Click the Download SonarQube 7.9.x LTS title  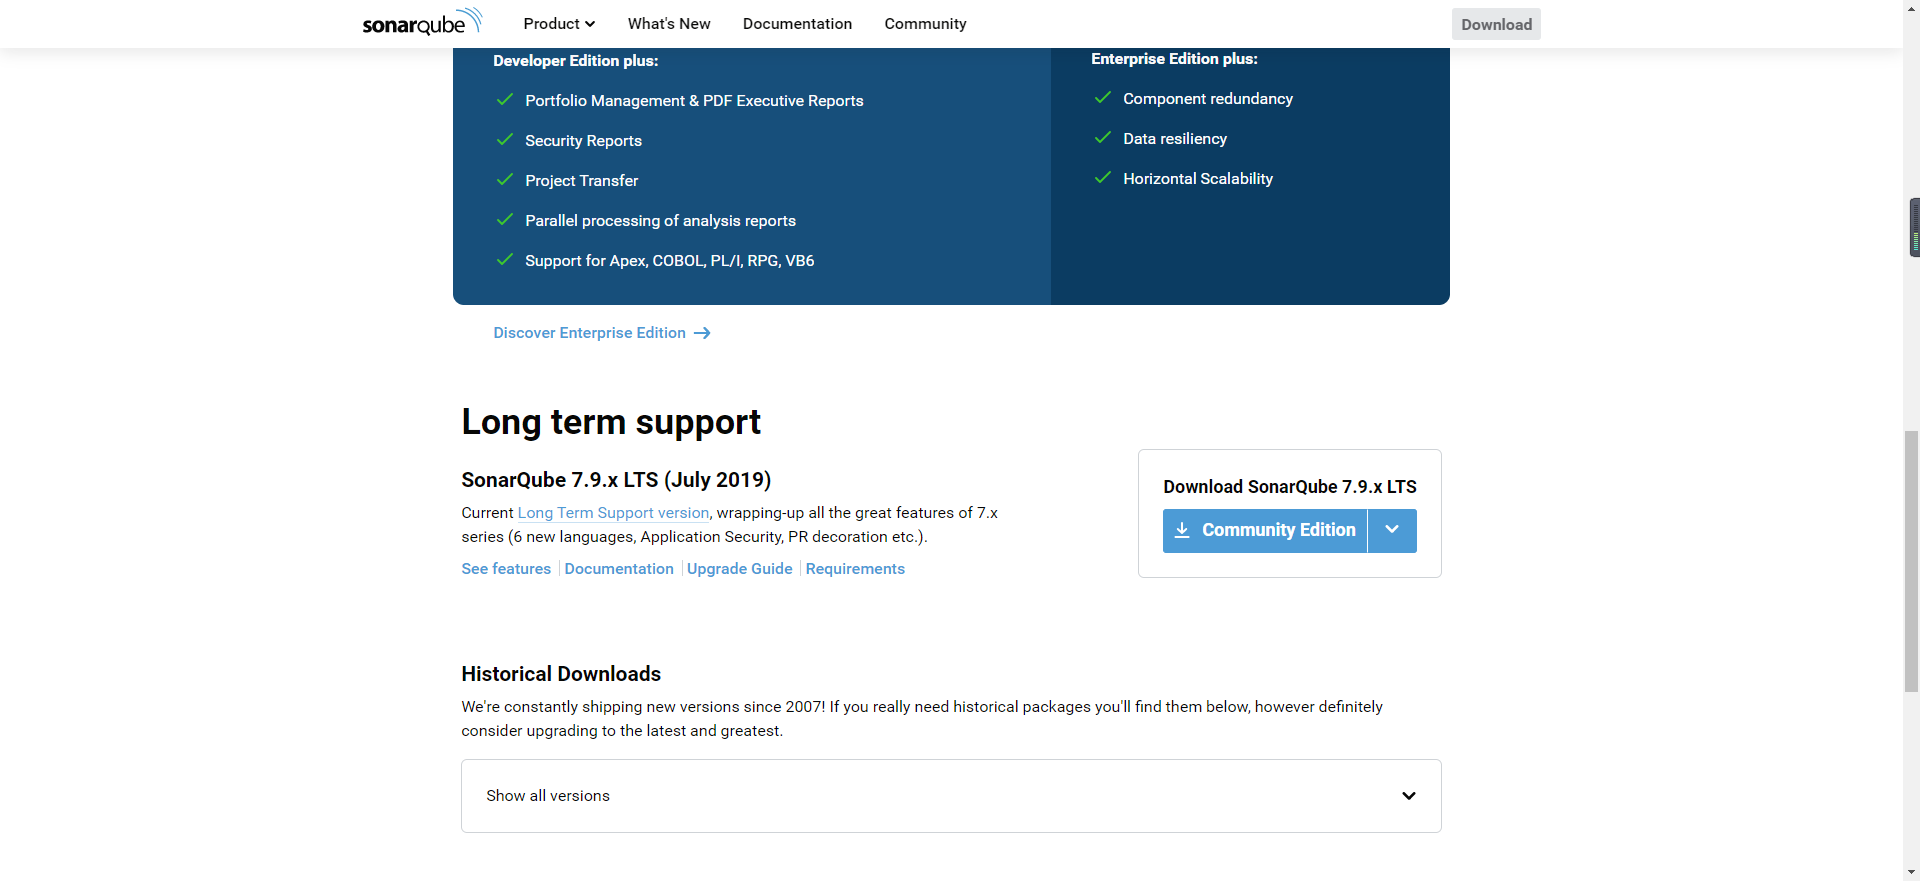point(1290,487)
